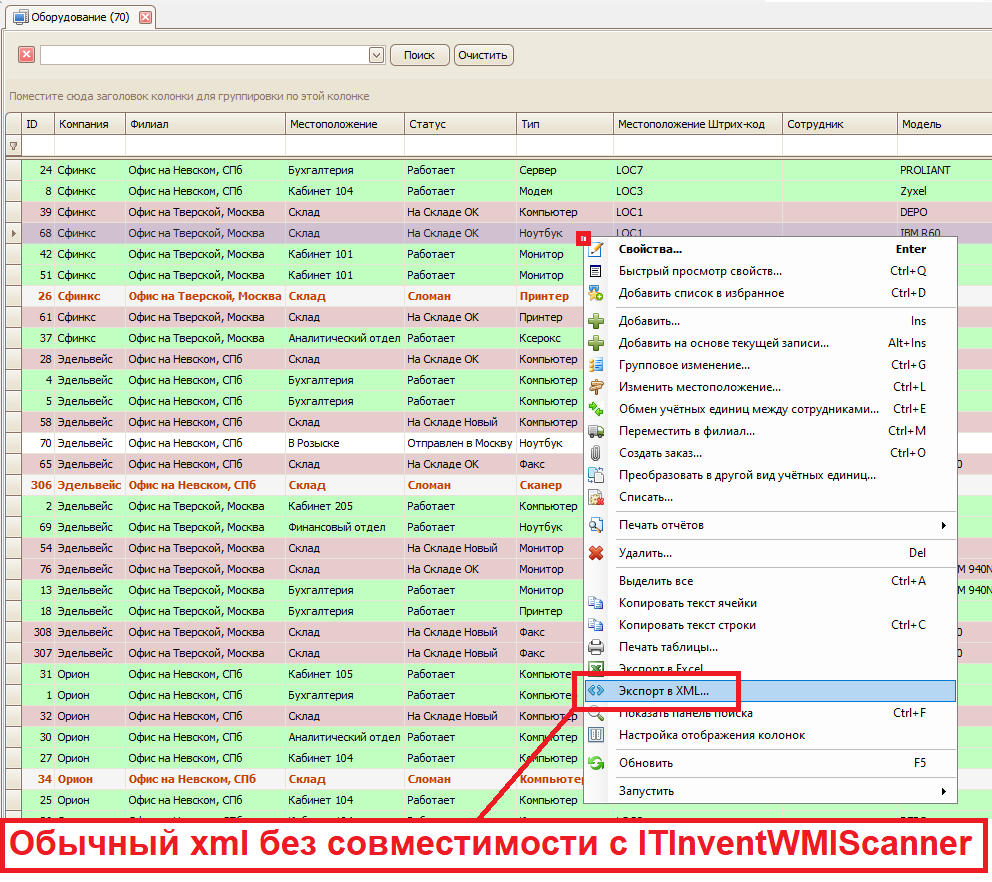
Task: Click the row selector for ID 24
Action: 13,170
